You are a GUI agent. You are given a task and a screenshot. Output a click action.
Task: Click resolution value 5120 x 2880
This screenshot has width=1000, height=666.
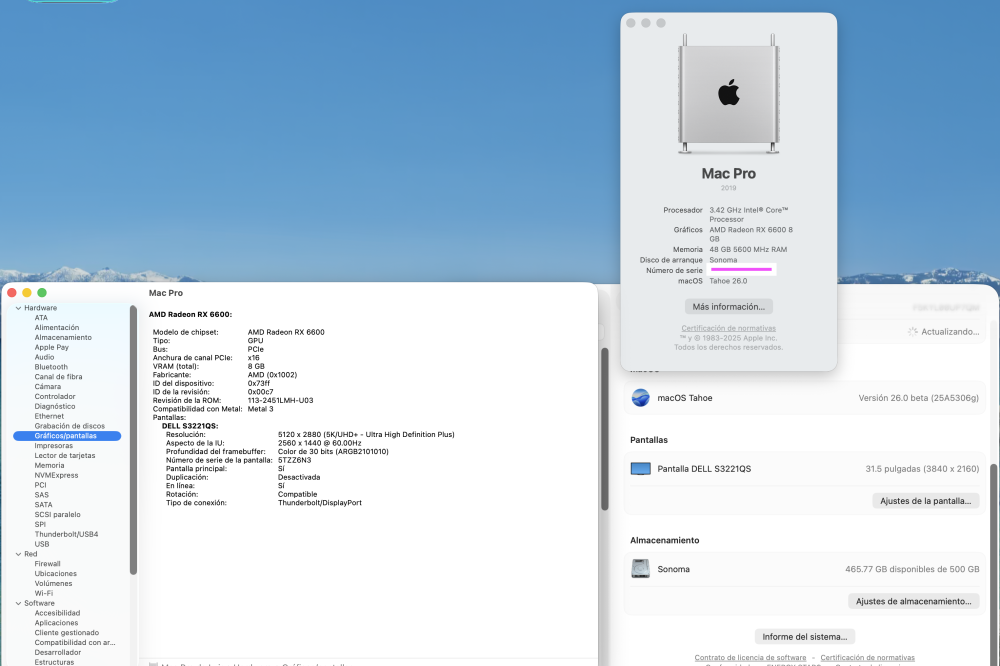(x=366, y=434)
